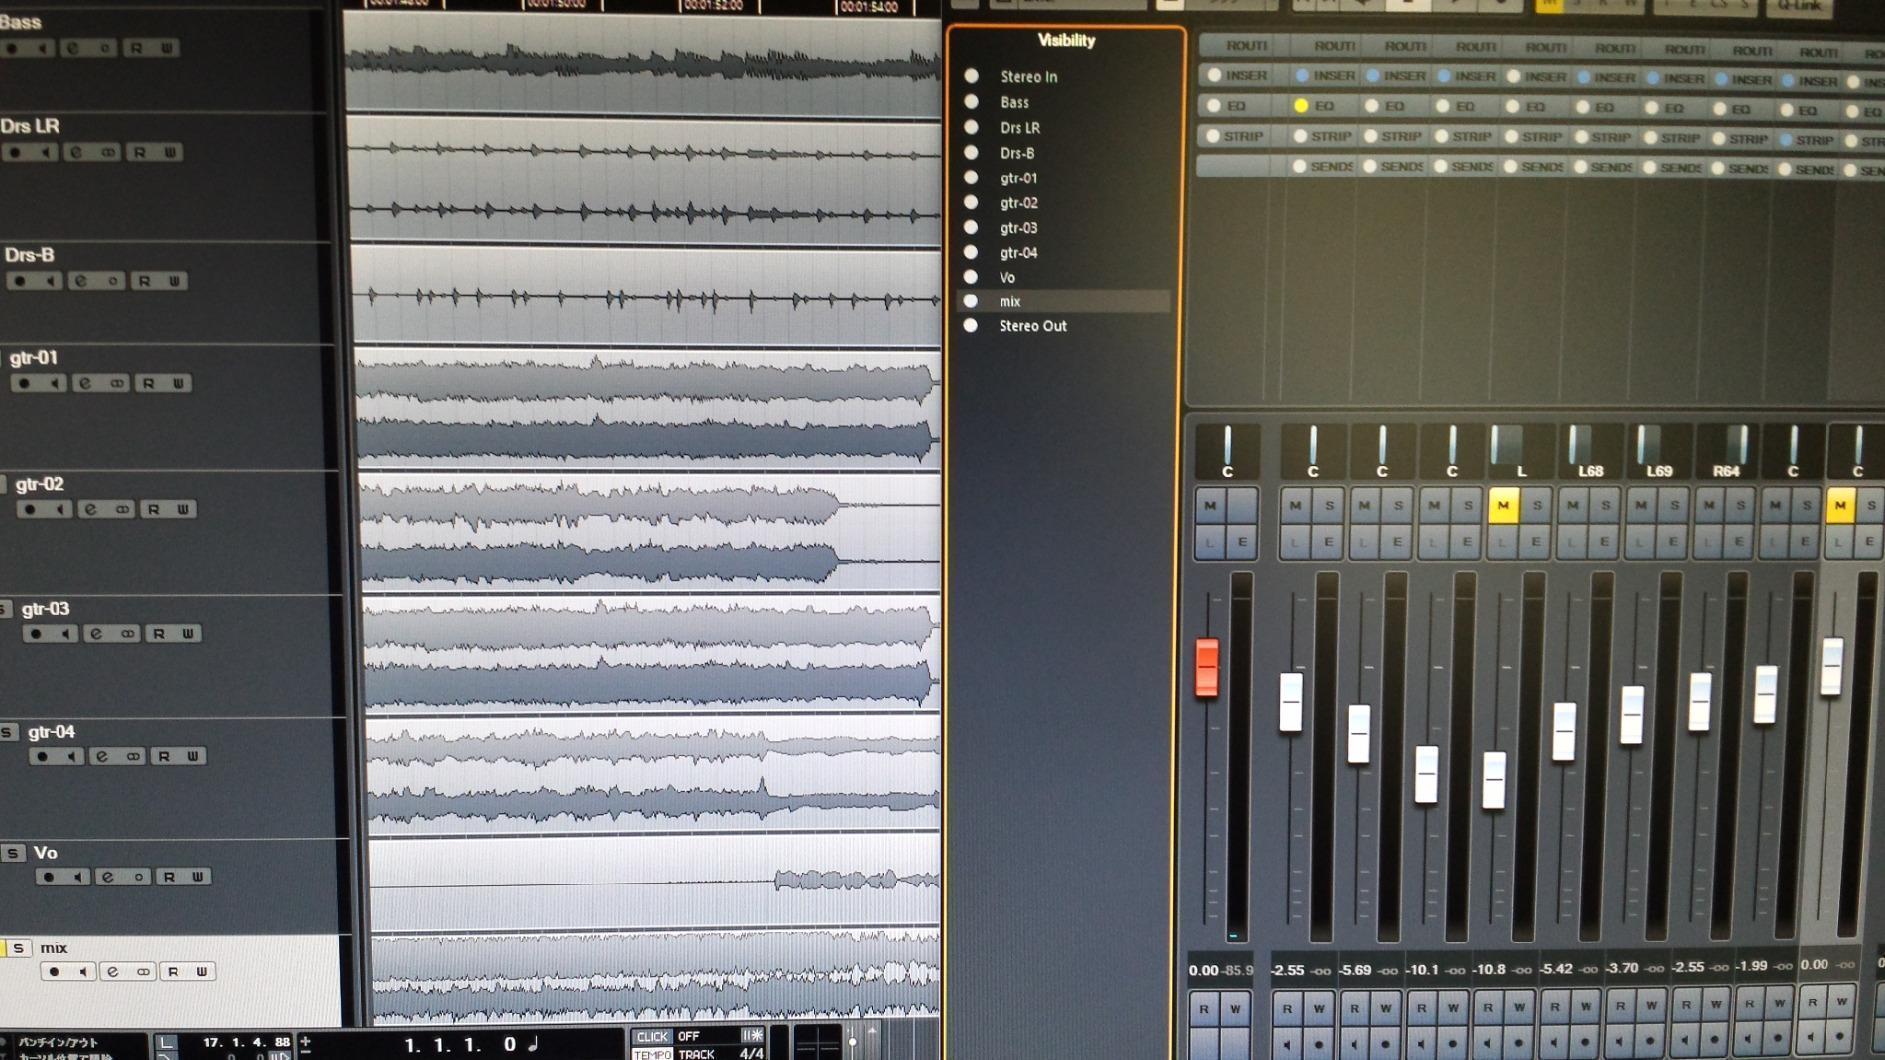1885x1060 pixels.
Task: Toggle visibility dot for Stereo Out
Action: (x=971, y=326)
